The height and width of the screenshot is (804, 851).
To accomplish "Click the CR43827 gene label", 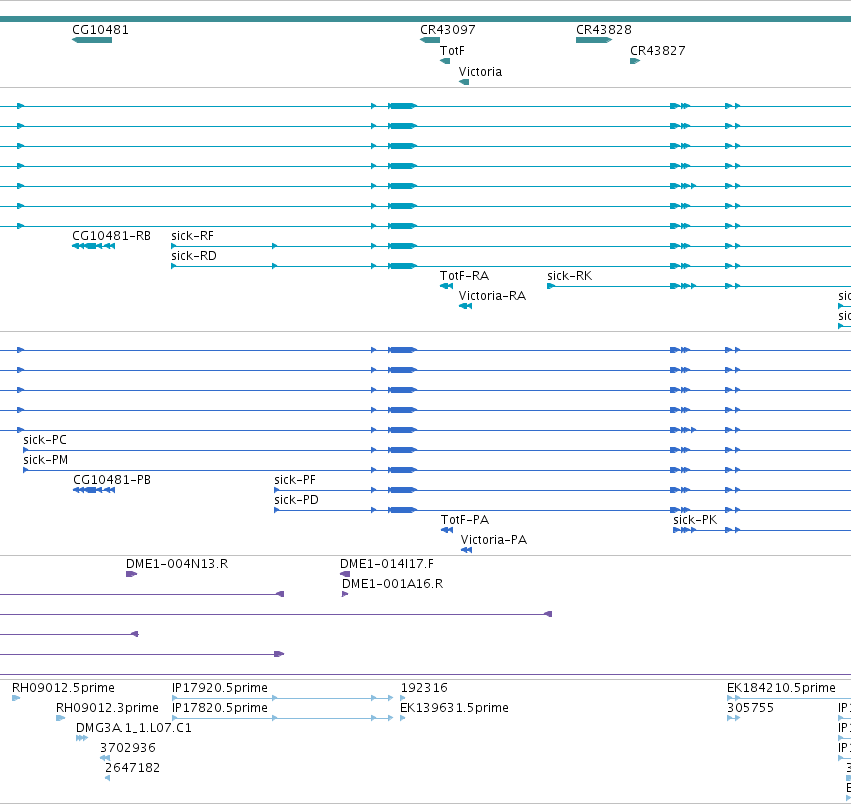I will click(x=658, y=51).
